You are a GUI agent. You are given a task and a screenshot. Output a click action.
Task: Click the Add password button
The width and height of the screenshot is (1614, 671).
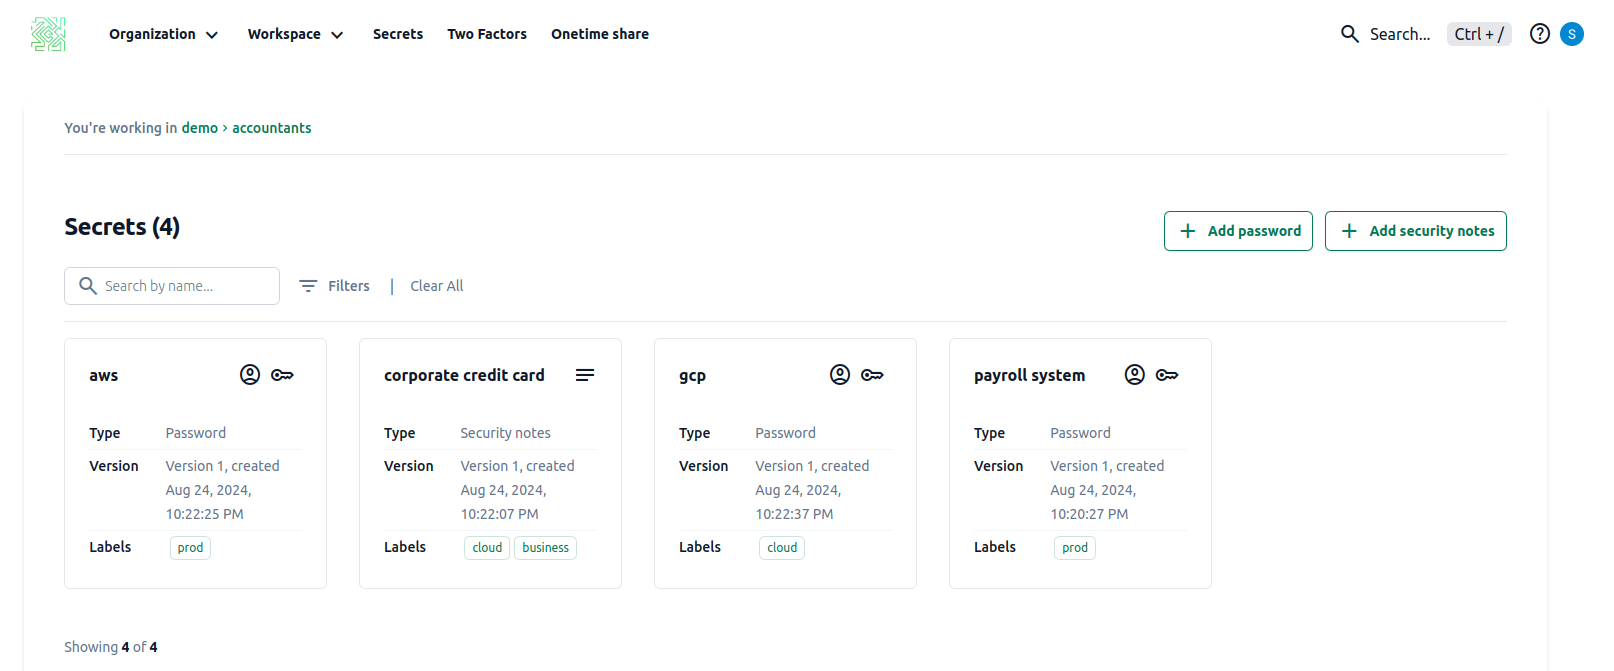pos(1238,231)
